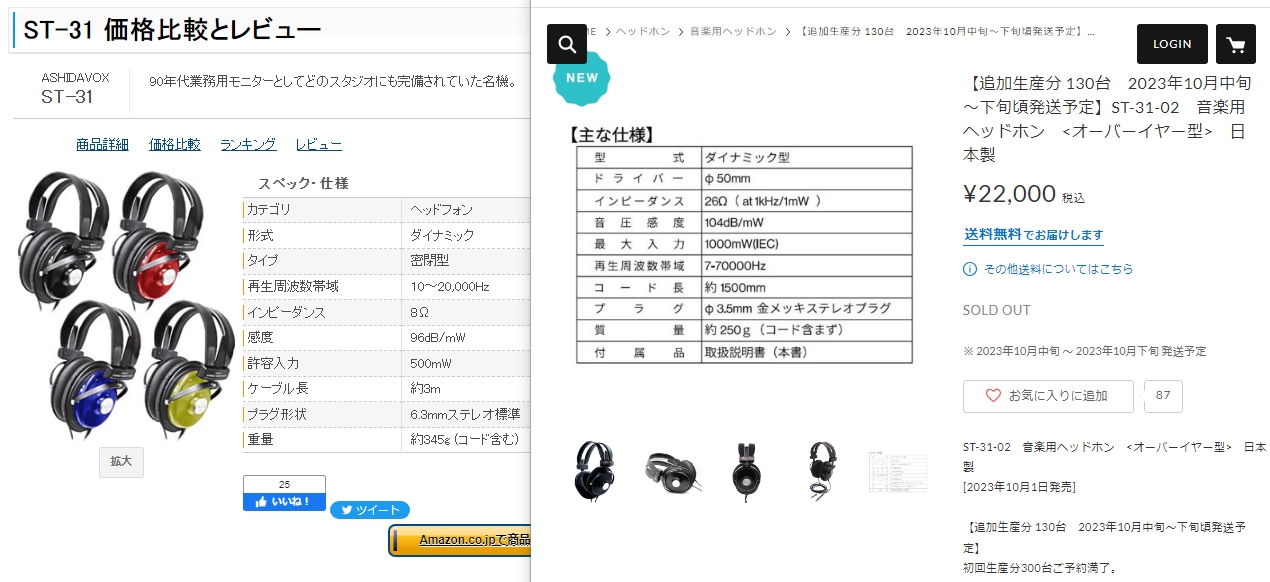Viewport: 1270px width, 582px height.
Task: Click the 6.3mmステレオ標準 plug value
Action: tap(465, 414)
